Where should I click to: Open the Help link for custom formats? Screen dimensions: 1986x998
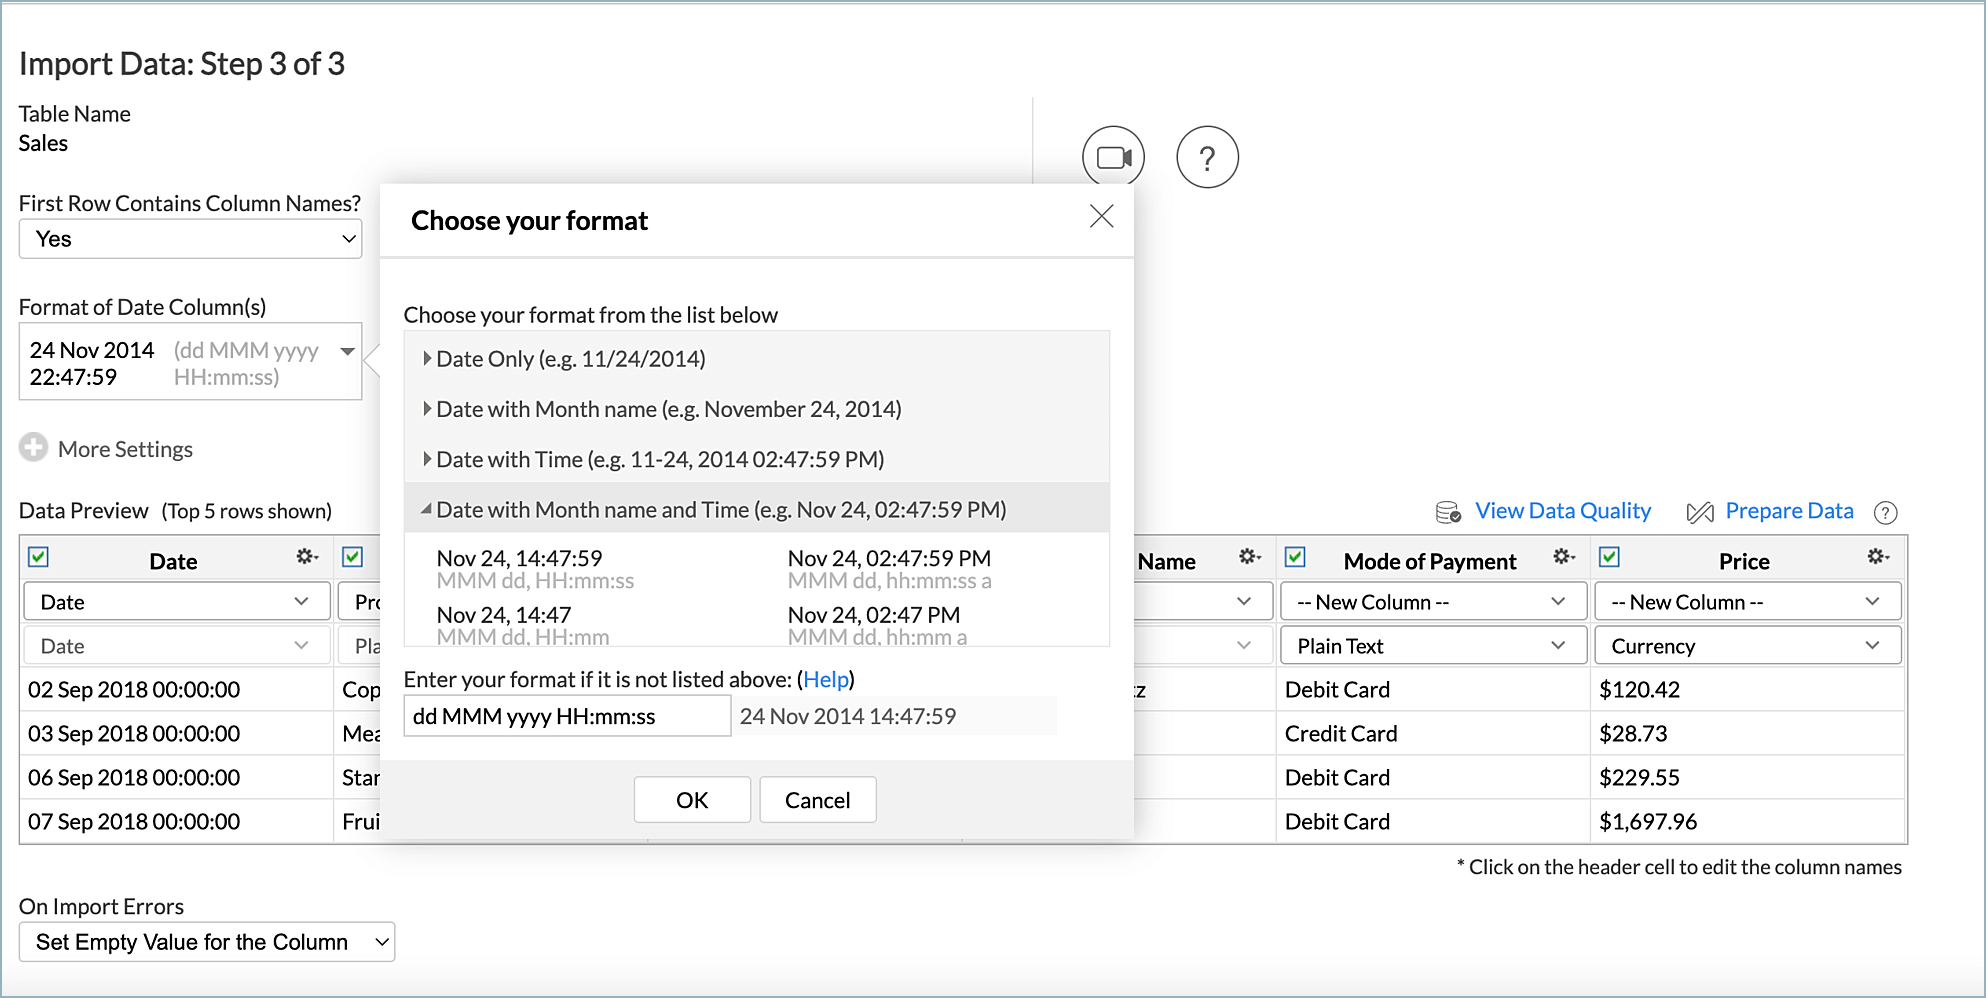(825, 679)
